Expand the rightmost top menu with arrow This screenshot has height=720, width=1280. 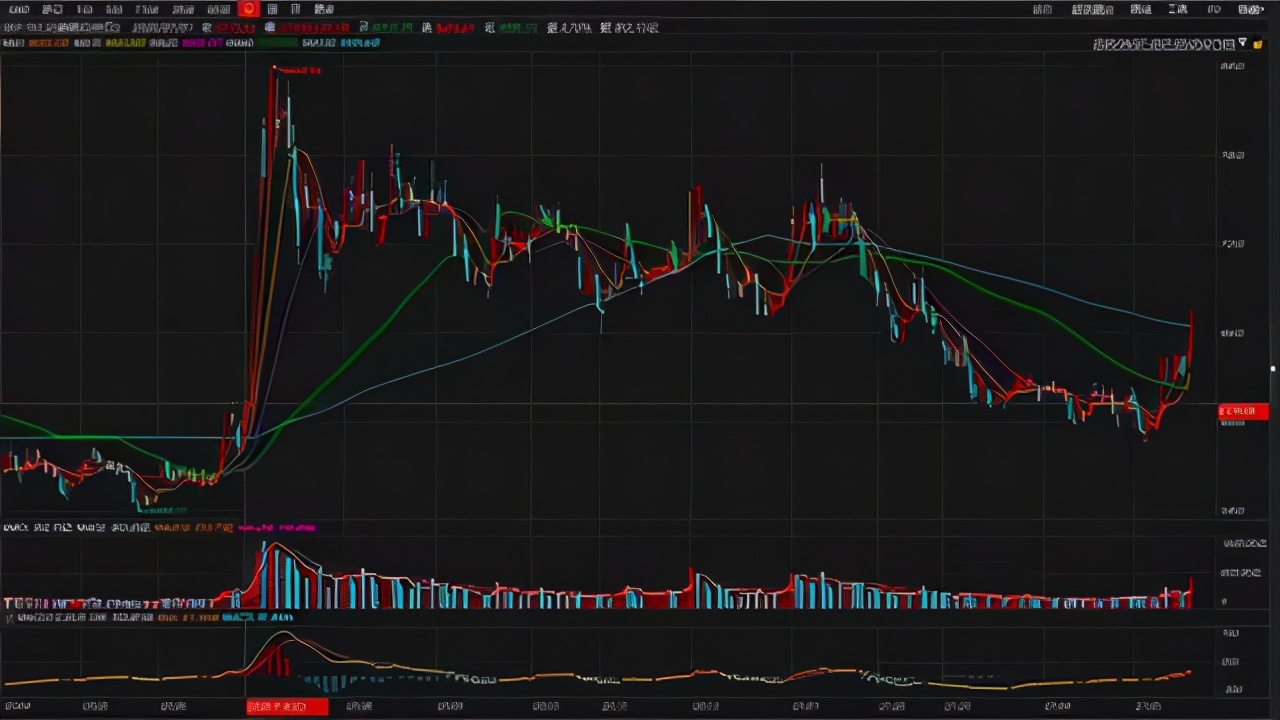pyautogui.click(x=1250, y=9)
